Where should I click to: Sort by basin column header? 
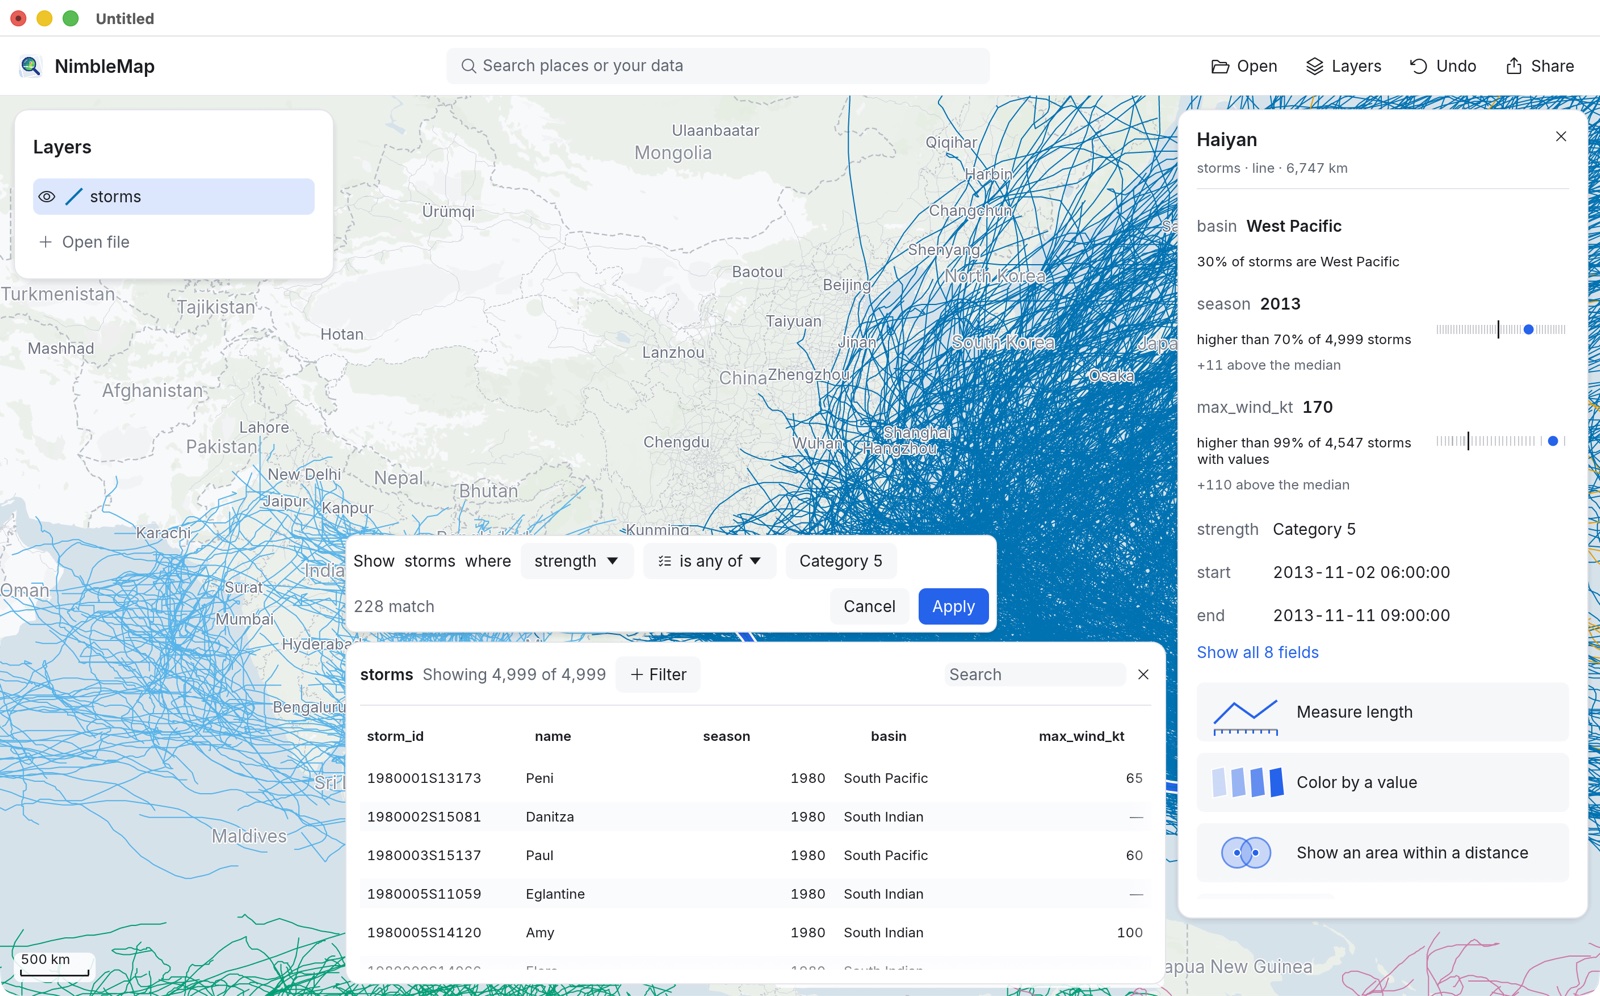[x=888, y=736]
